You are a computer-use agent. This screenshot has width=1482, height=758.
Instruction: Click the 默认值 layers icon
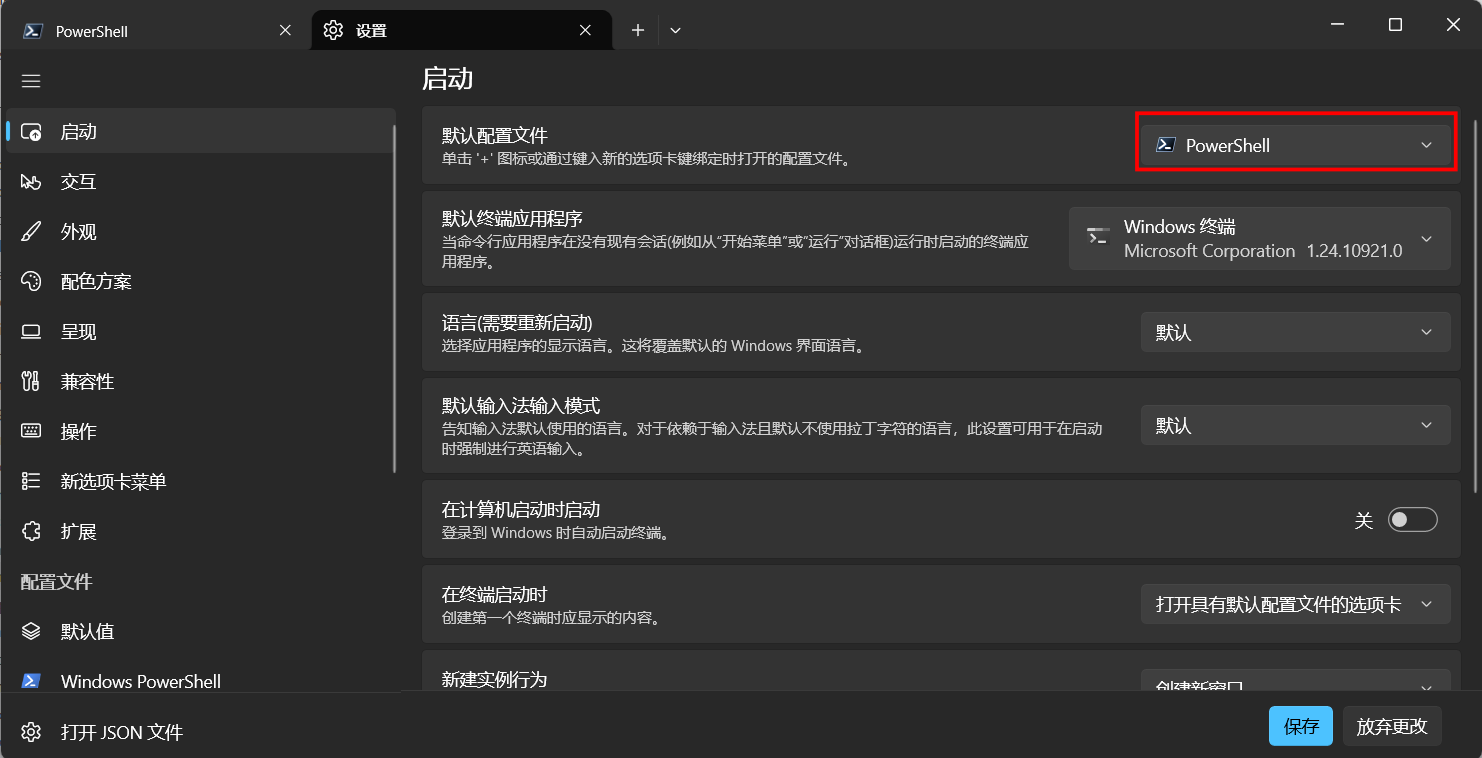point(31,632)
